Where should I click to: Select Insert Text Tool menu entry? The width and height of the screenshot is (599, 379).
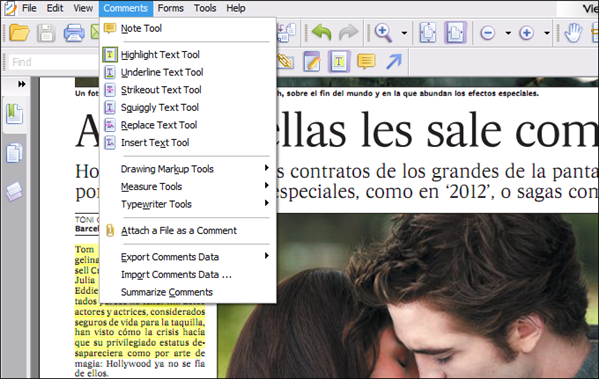187,143
